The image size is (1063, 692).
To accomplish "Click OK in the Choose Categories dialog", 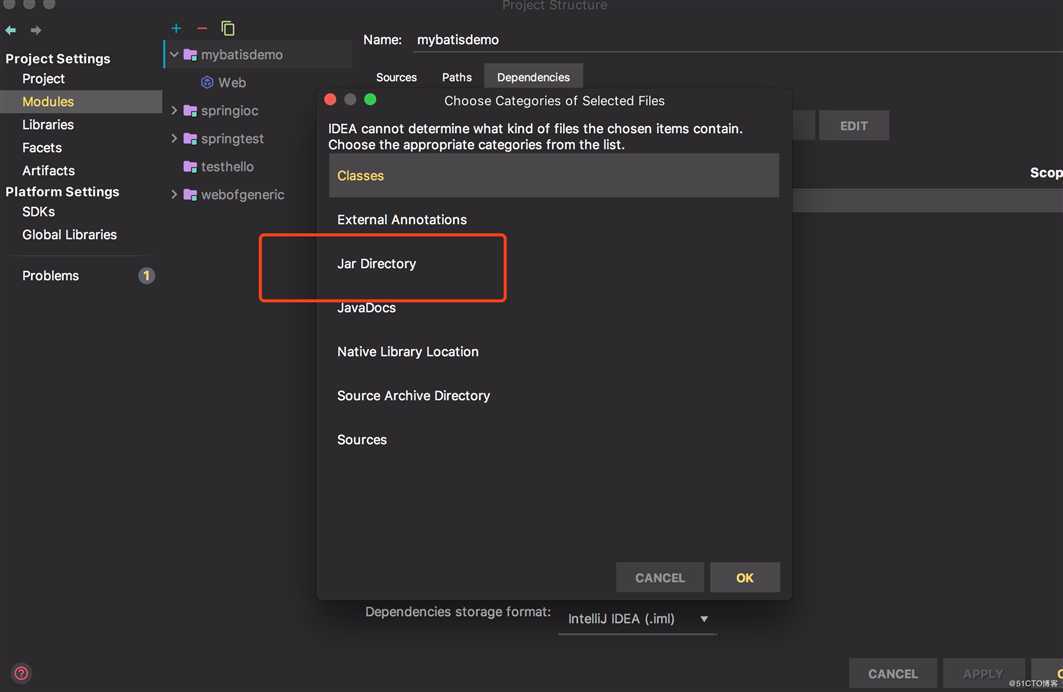I will point(744,577).
